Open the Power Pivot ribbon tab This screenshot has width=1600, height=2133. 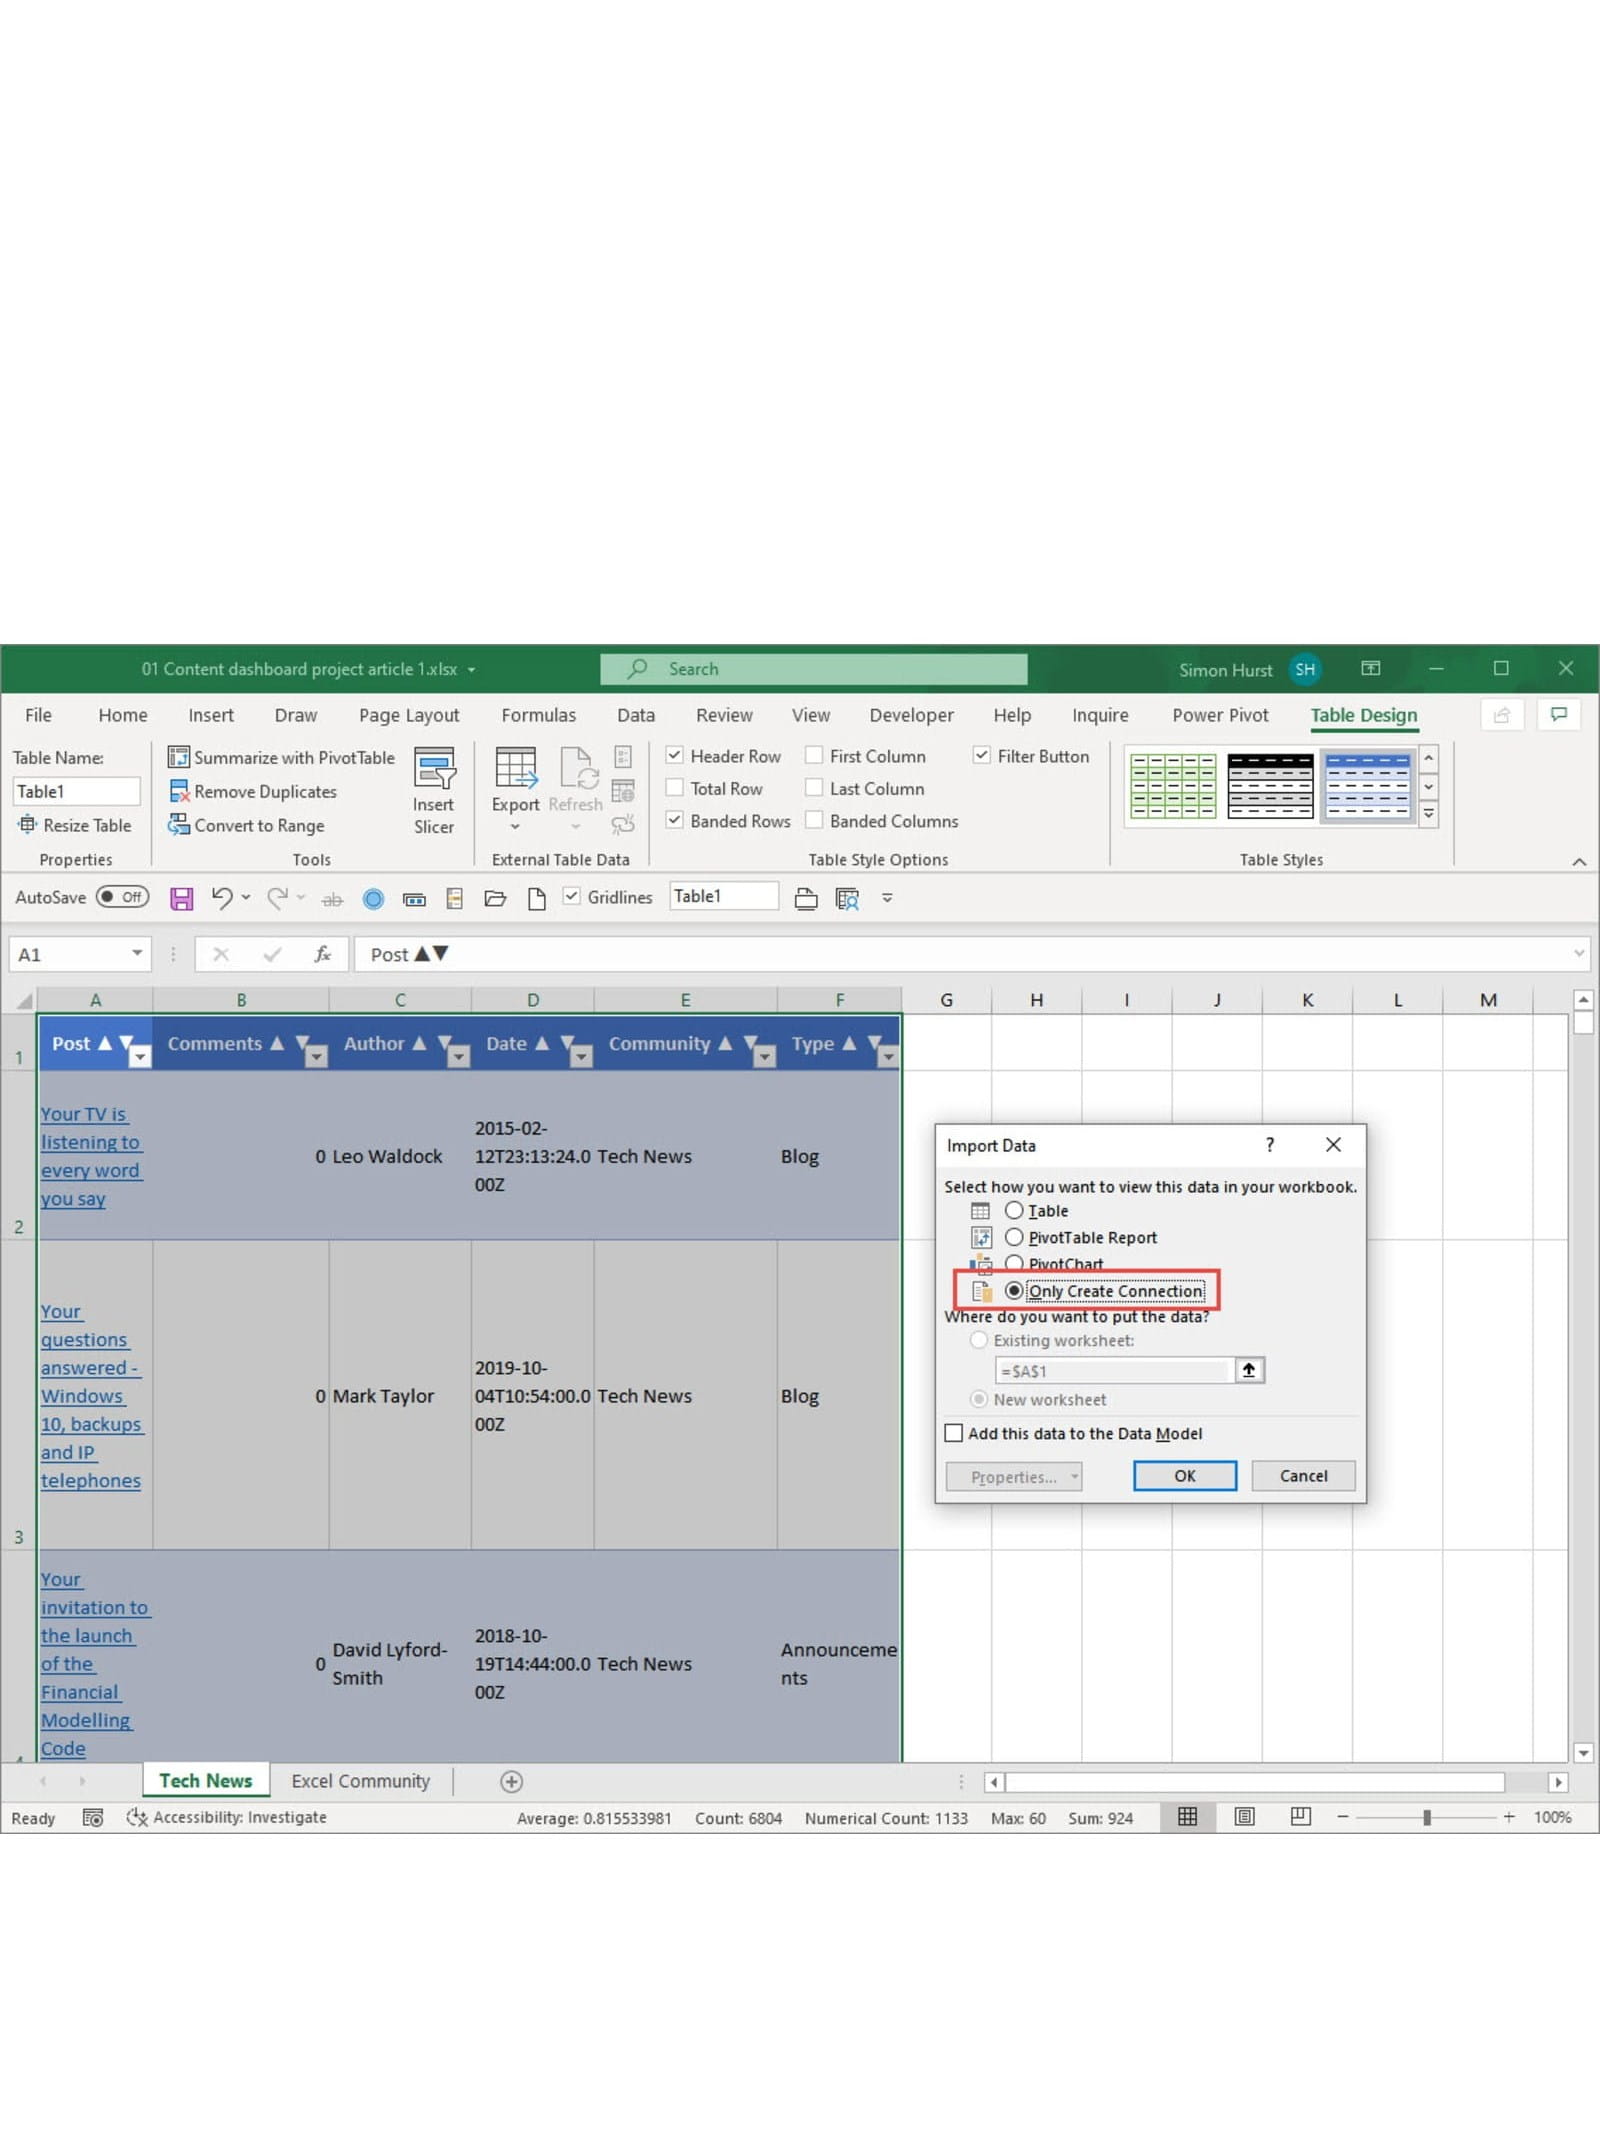tap(1219, 715)
